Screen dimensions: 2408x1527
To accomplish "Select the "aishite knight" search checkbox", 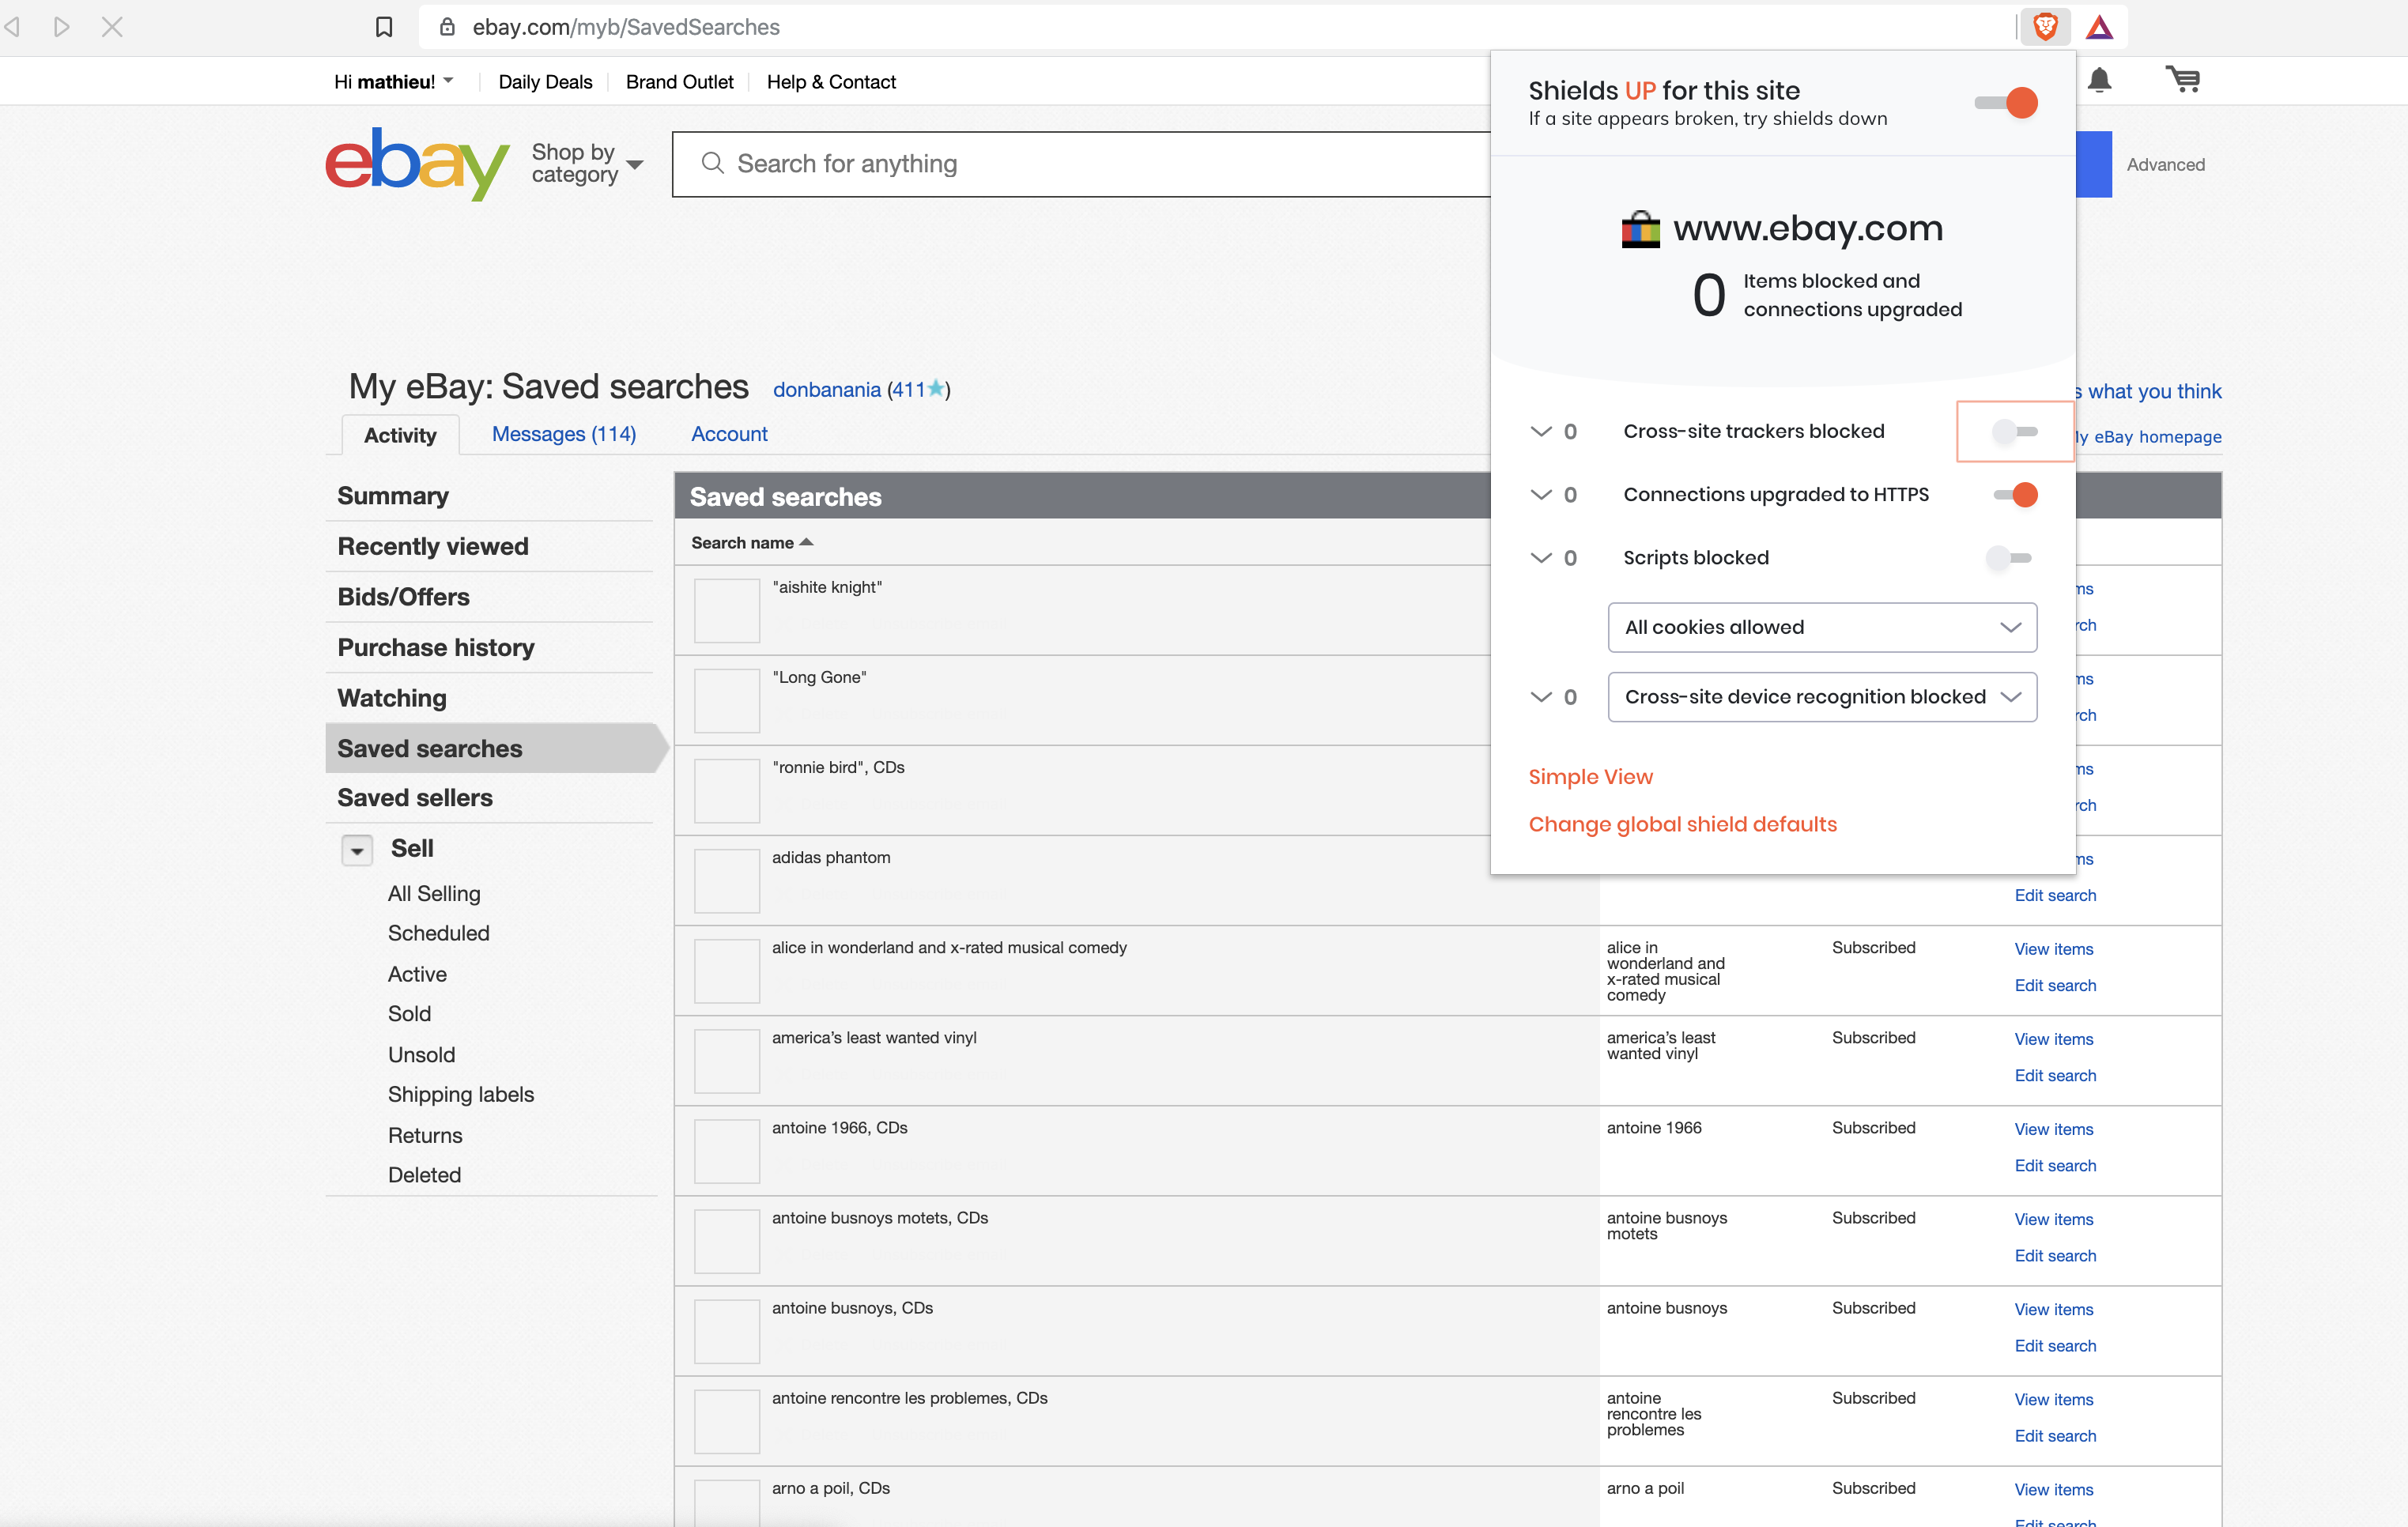I will click(727, 611).
